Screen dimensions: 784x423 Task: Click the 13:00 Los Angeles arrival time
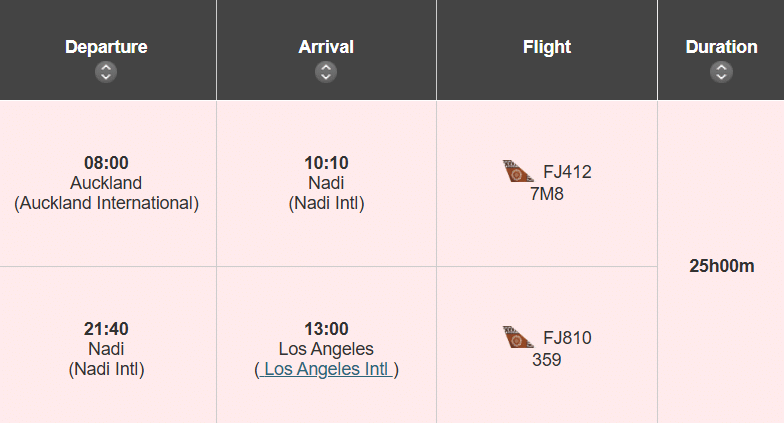[x=326, y=329]
